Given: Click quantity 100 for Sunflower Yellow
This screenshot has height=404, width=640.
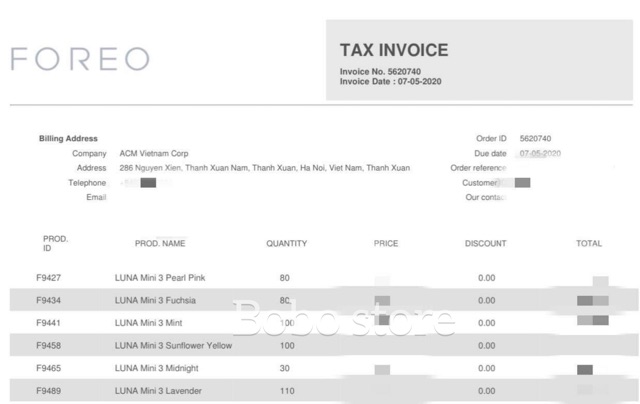Looking at the screenshot, I should point(287,346).
